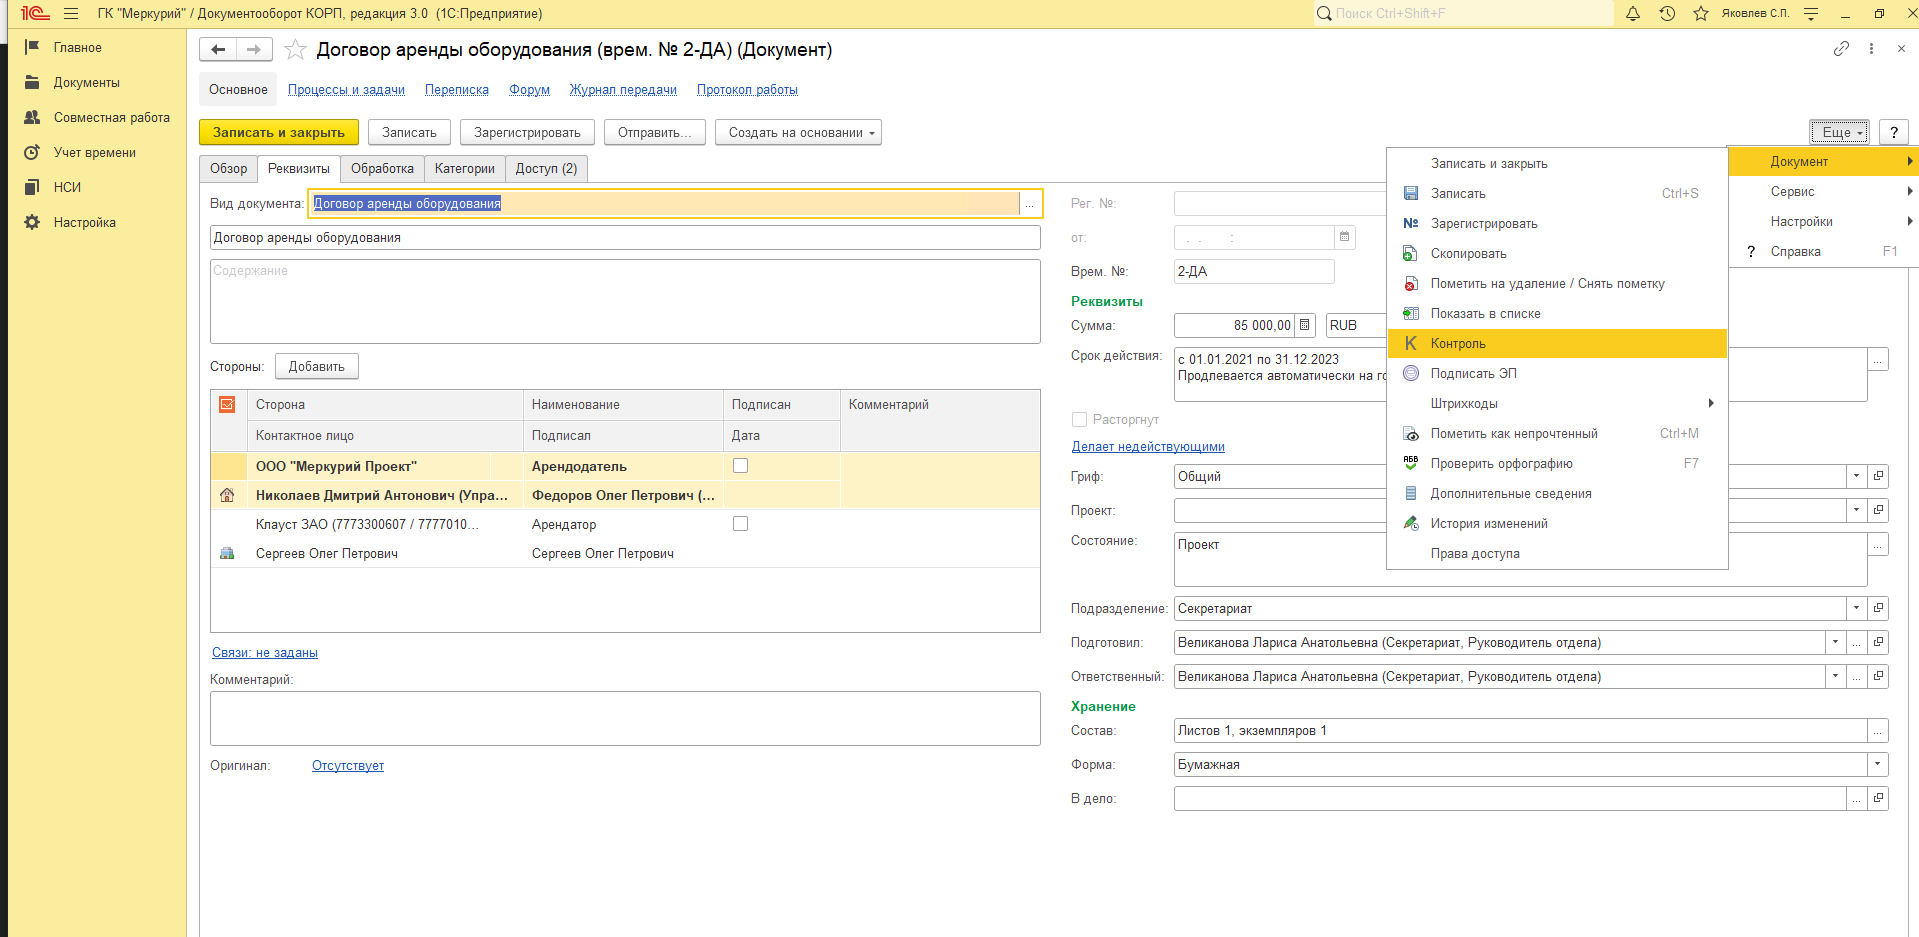This screenshot has height=937, width=1919.
Task: Open the Форма dropdown list
Action: [1877, 765]
